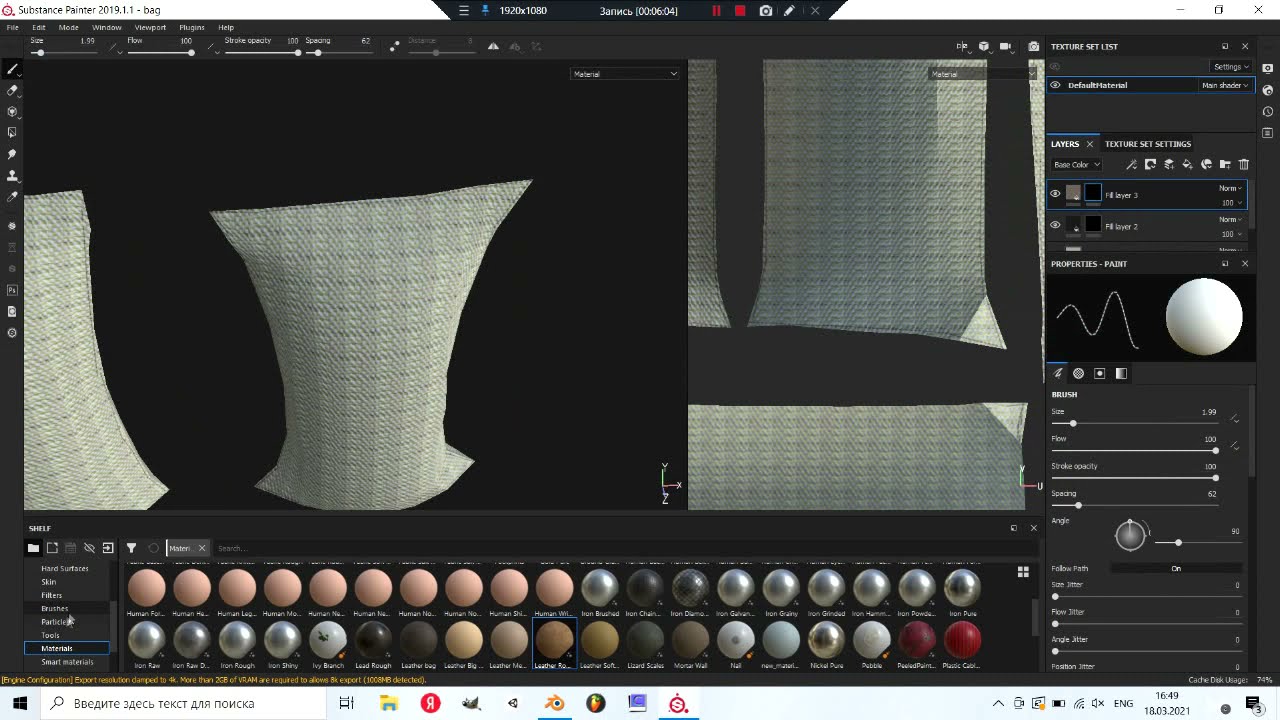Add a smart material to layers
The image size is (1280, 720).
pos(1206,164)
